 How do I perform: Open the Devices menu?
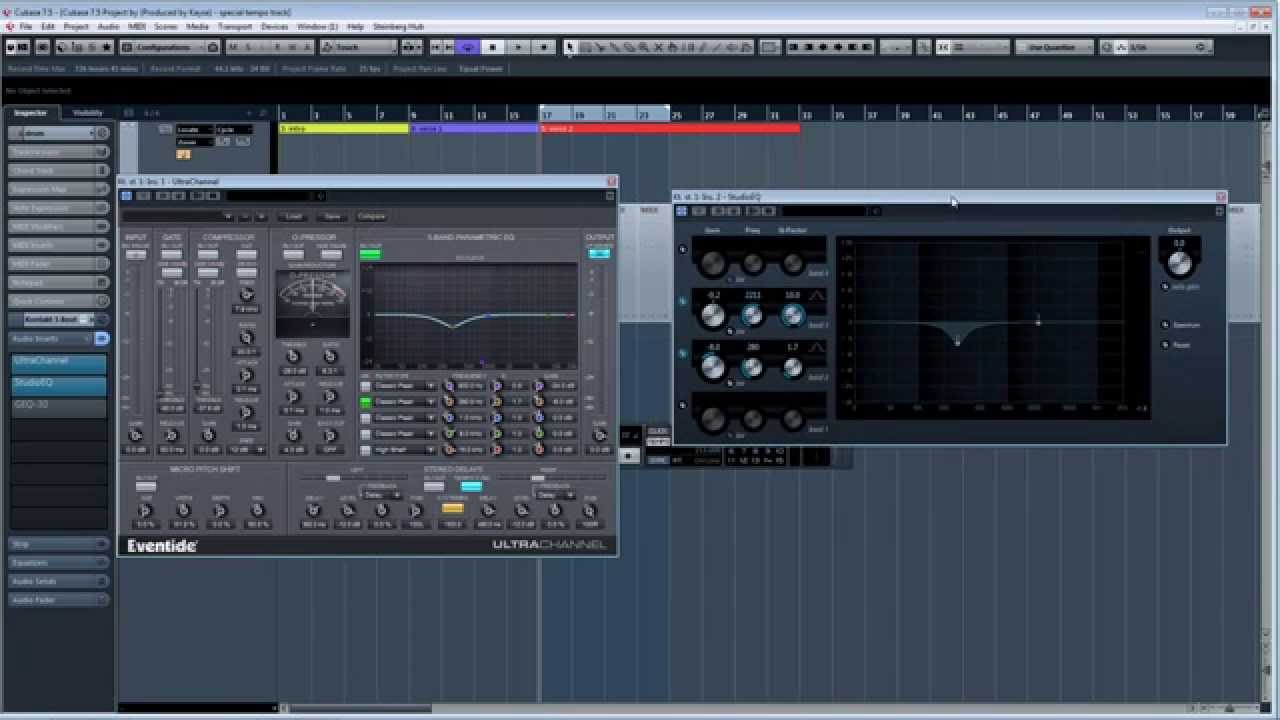pos(274,26)
